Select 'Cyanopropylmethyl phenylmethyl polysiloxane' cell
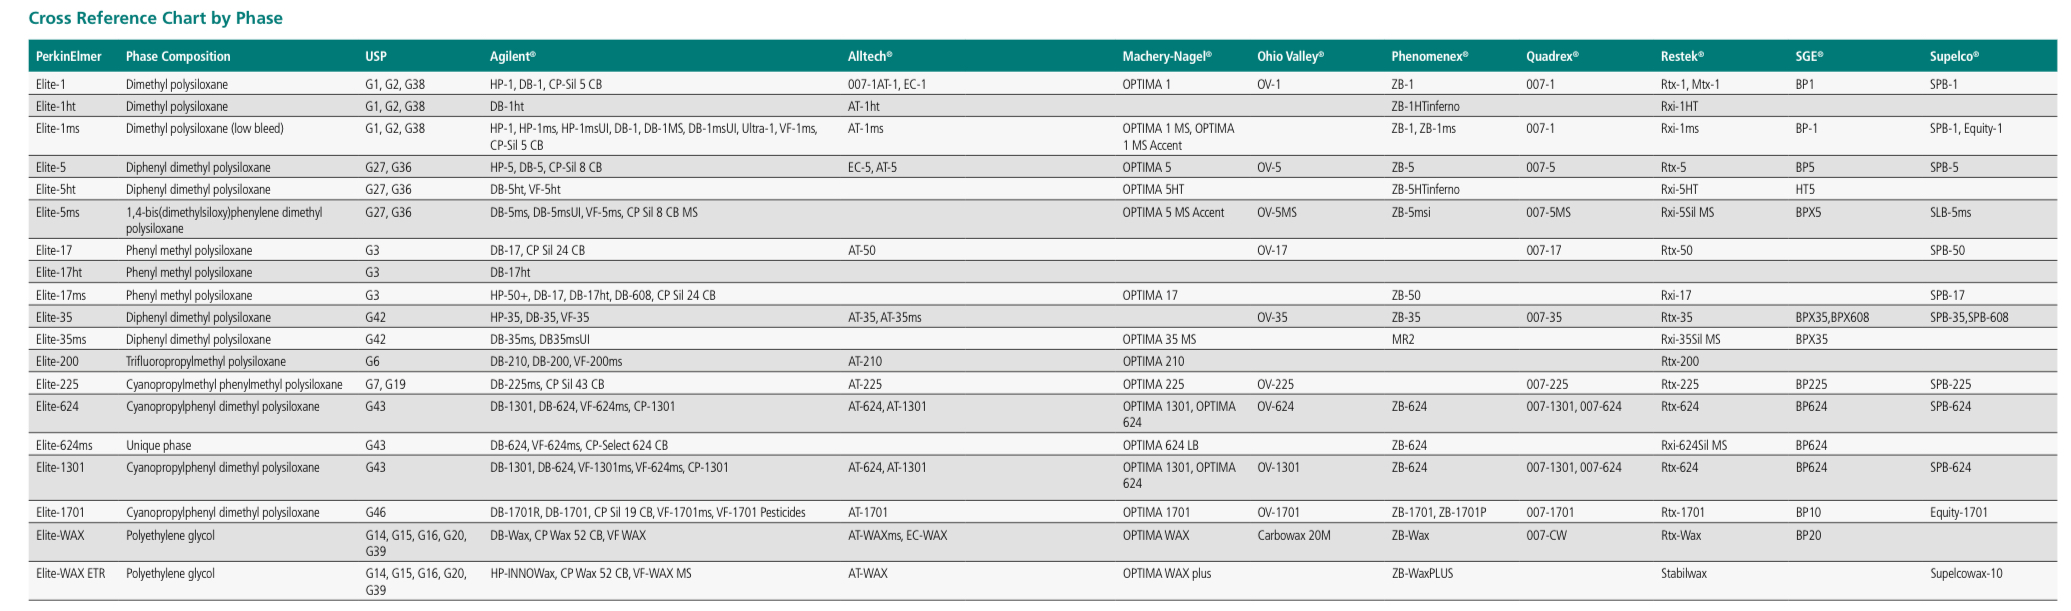2071x611 pixels. coord(234,385)
